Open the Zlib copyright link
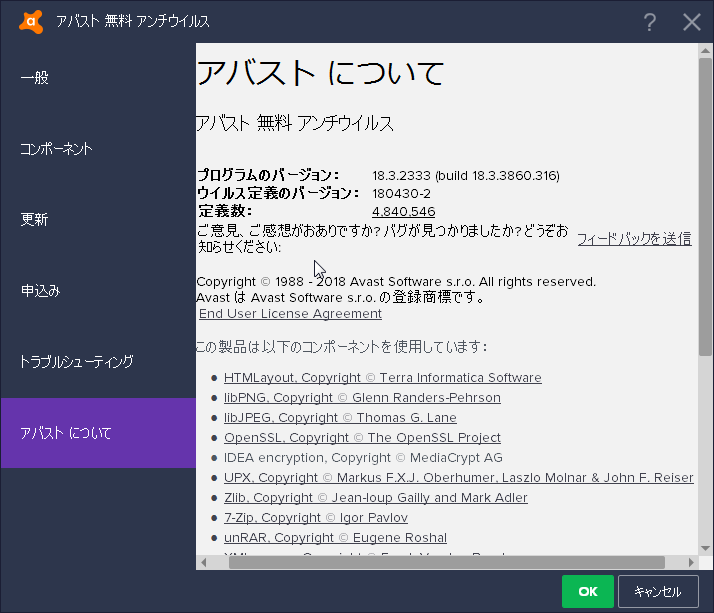Screen dimensions: 714x613 [376, 498]
